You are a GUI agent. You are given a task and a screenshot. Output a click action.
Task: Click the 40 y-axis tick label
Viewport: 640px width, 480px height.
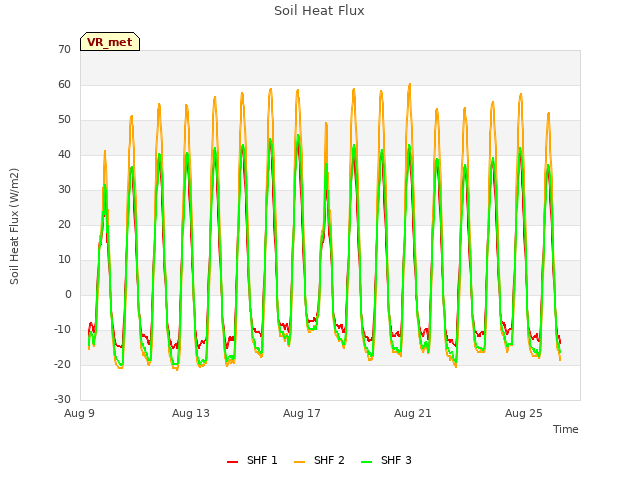click(x=64, y=154)
